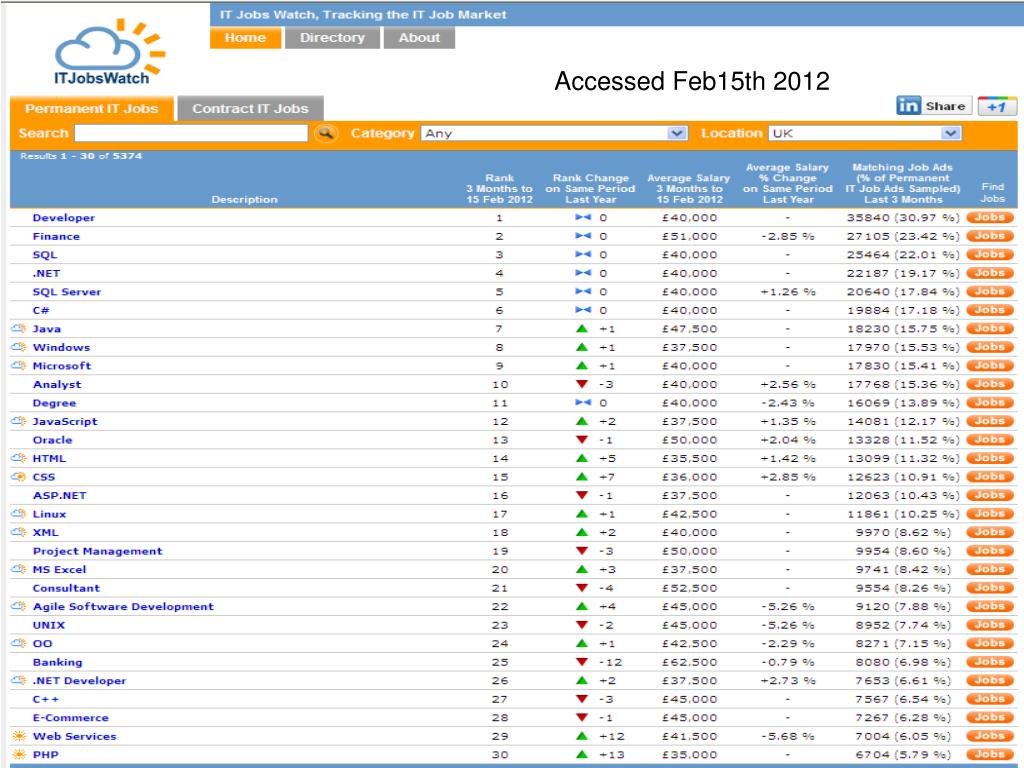Click the red down arrow in Banking row
Viewport: 1024px width, 768px height.
coord(582,662)
